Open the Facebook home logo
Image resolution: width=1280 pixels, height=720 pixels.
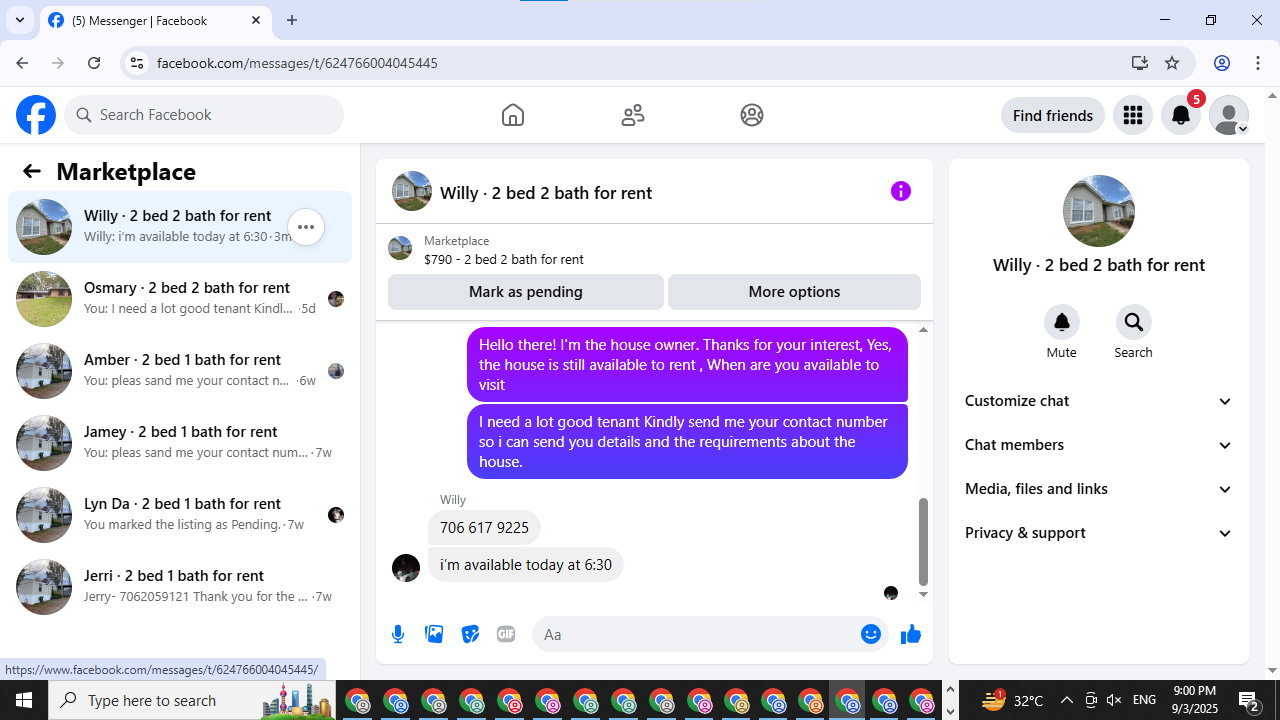[x=36, y=115]
